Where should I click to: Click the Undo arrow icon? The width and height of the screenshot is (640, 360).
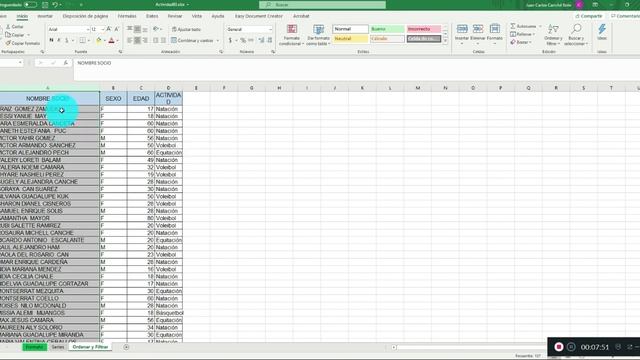pos(55,4)
